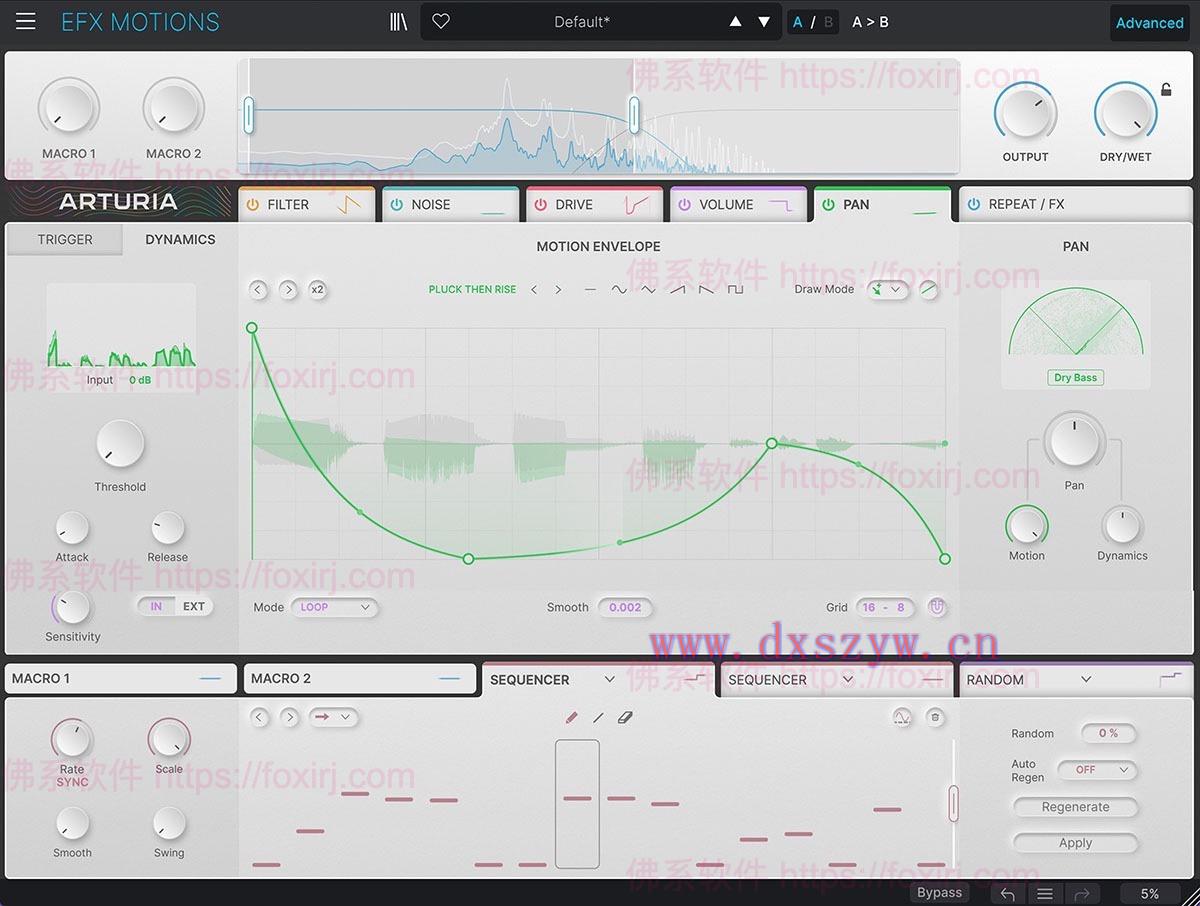Load the previous preset with up arrow
The width and height of the screenshot is (1200, 906).
(736, 22)
